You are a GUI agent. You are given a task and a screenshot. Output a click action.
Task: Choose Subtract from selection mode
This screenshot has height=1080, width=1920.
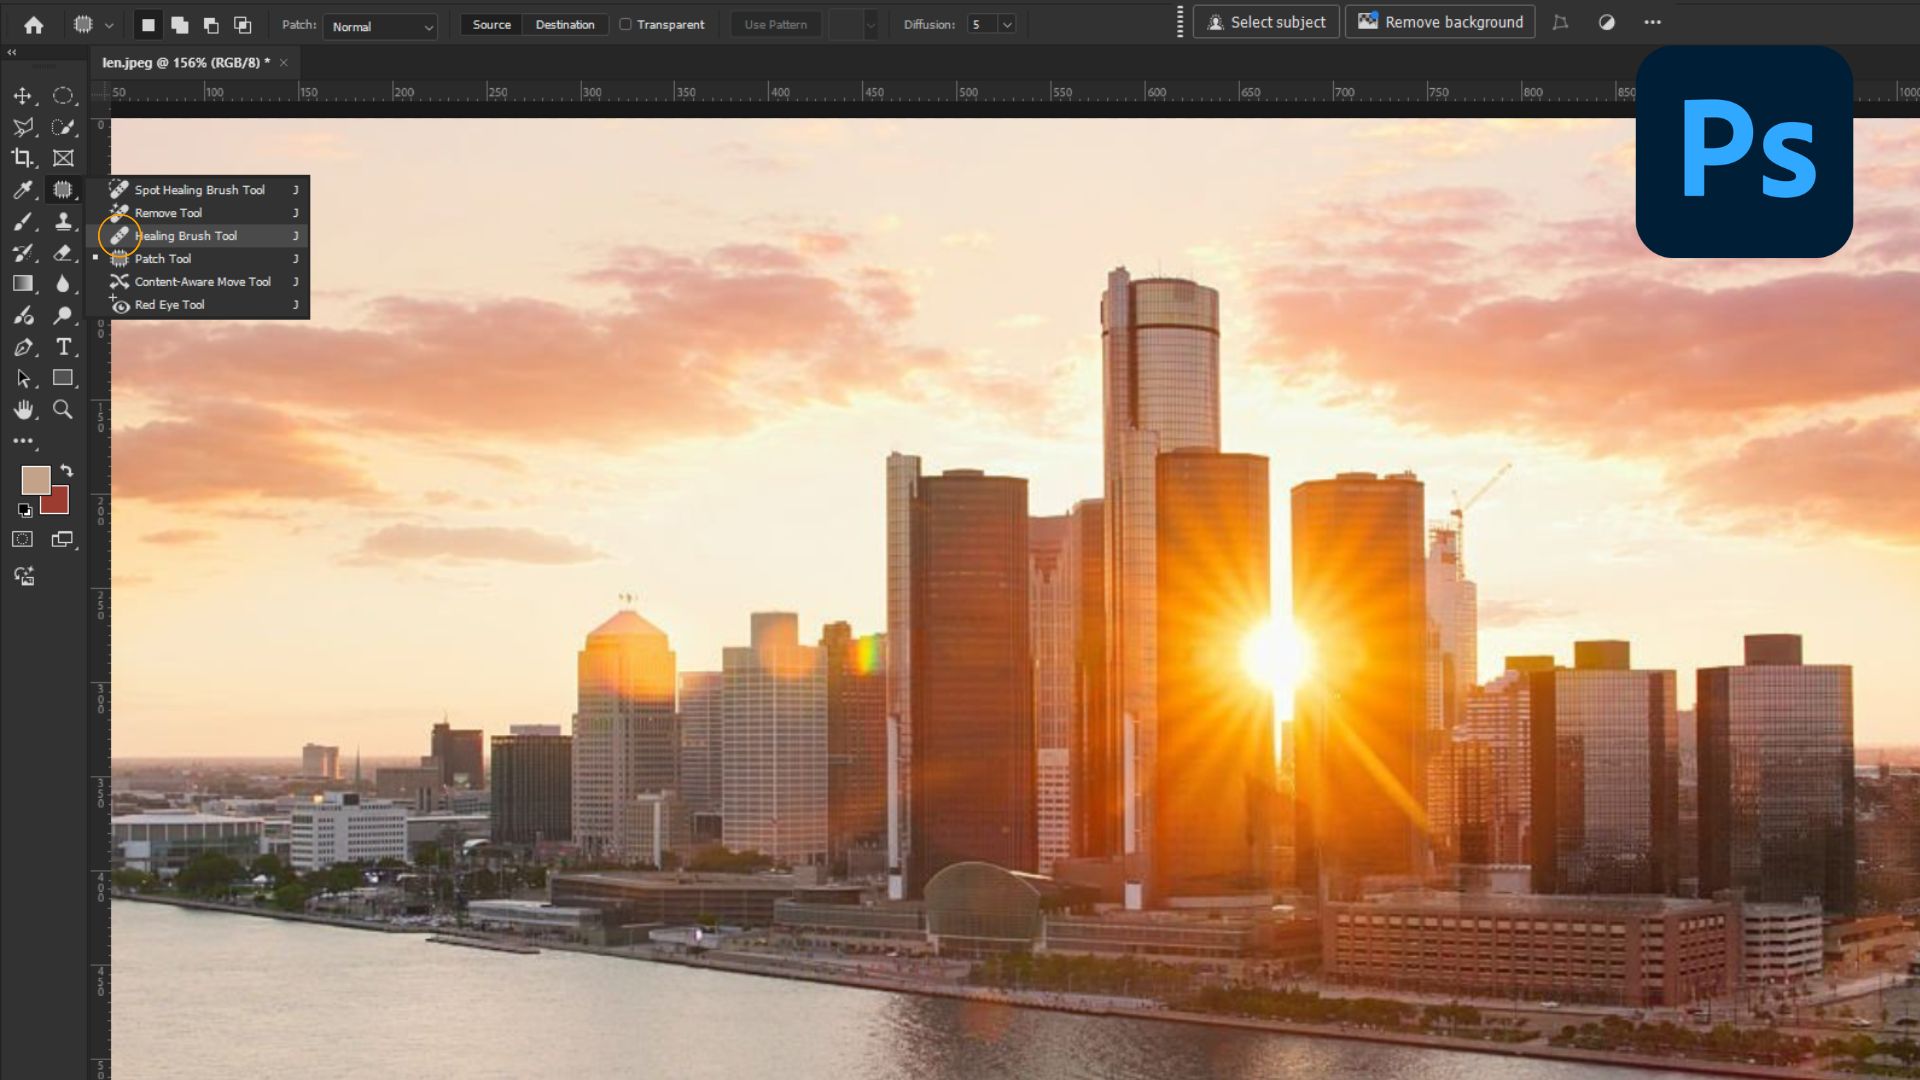pyautogui.click(x=211, y=25)
